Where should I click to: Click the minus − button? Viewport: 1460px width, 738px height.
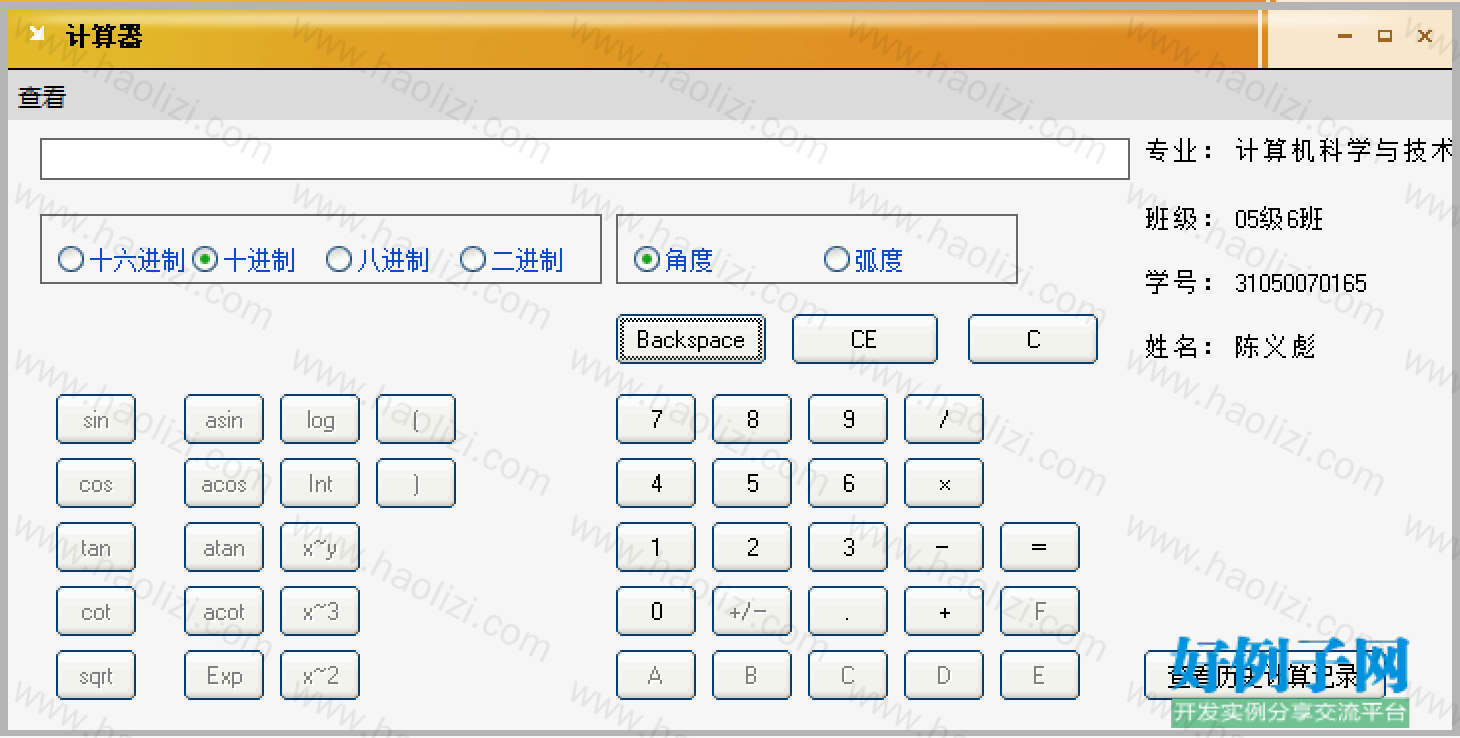click(944, 547)
